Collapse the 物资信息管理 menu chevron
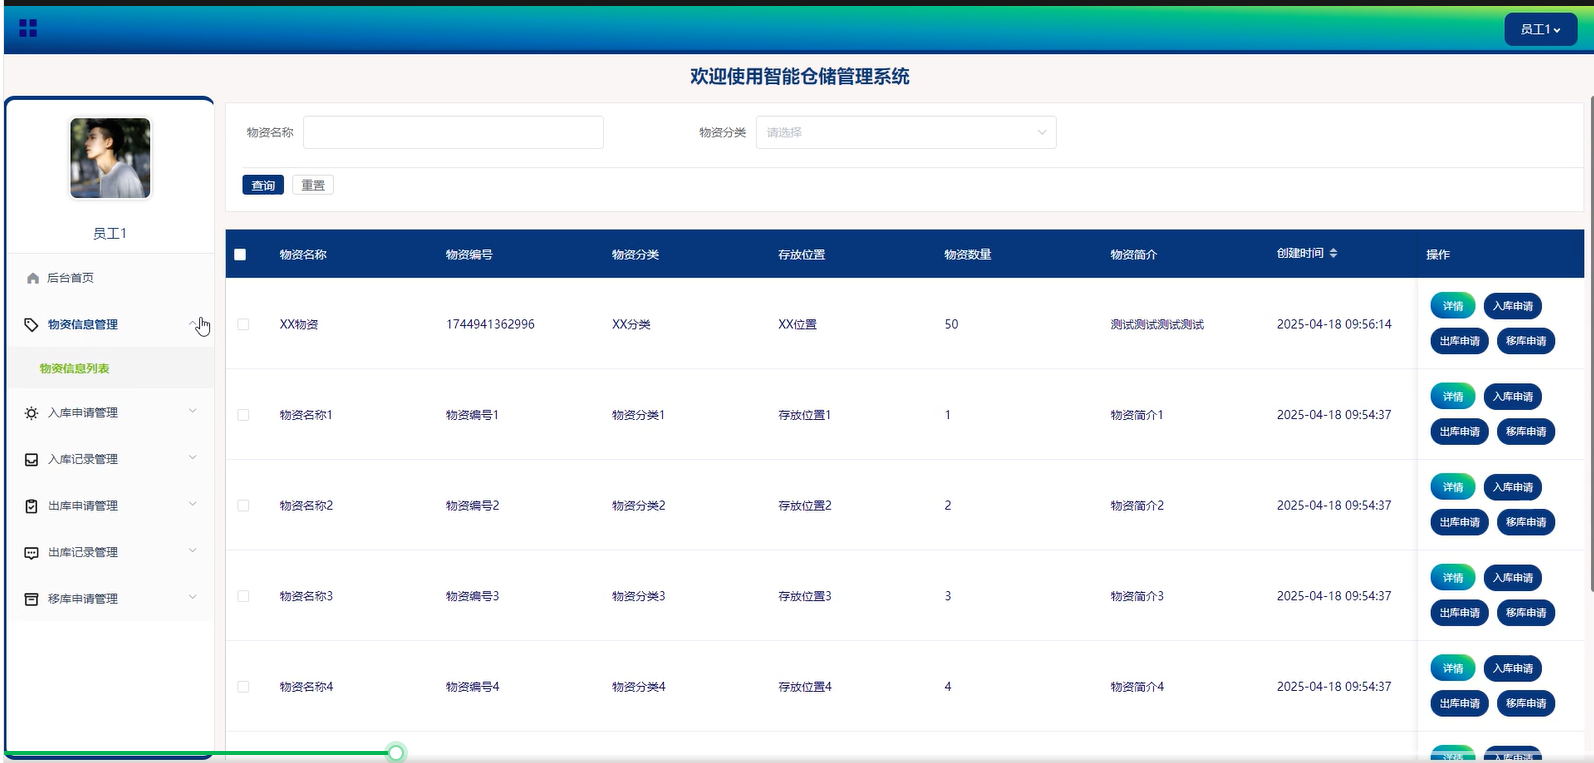 point(193,323)
